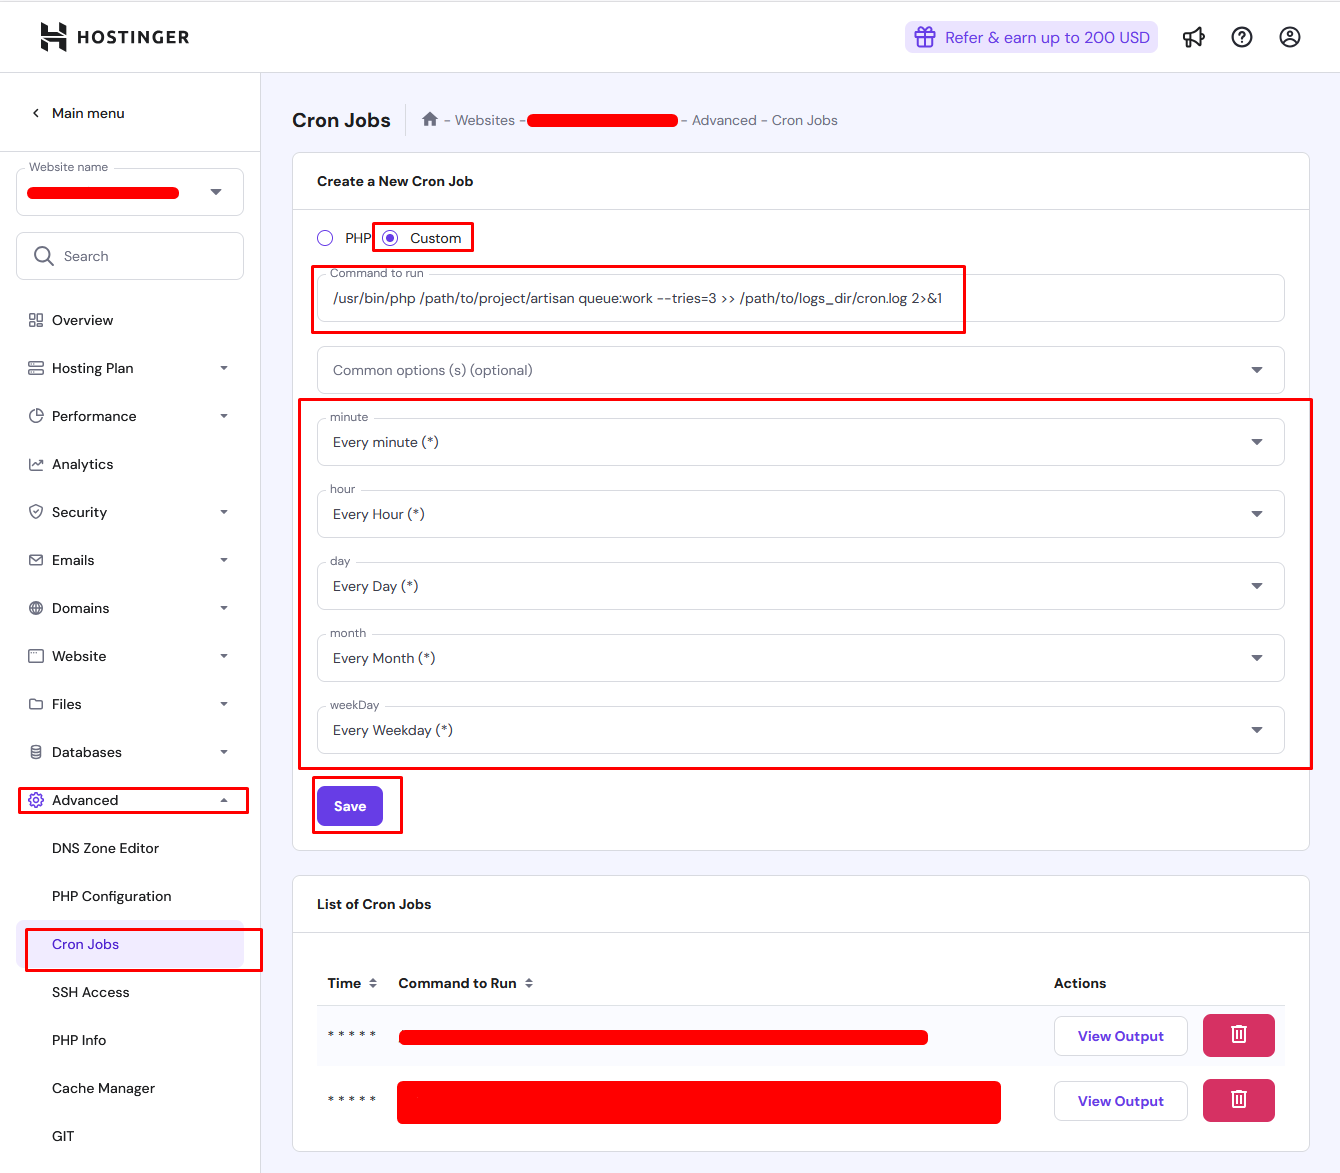
Task: Click the Command to run input field
Action: coord(800,298)
